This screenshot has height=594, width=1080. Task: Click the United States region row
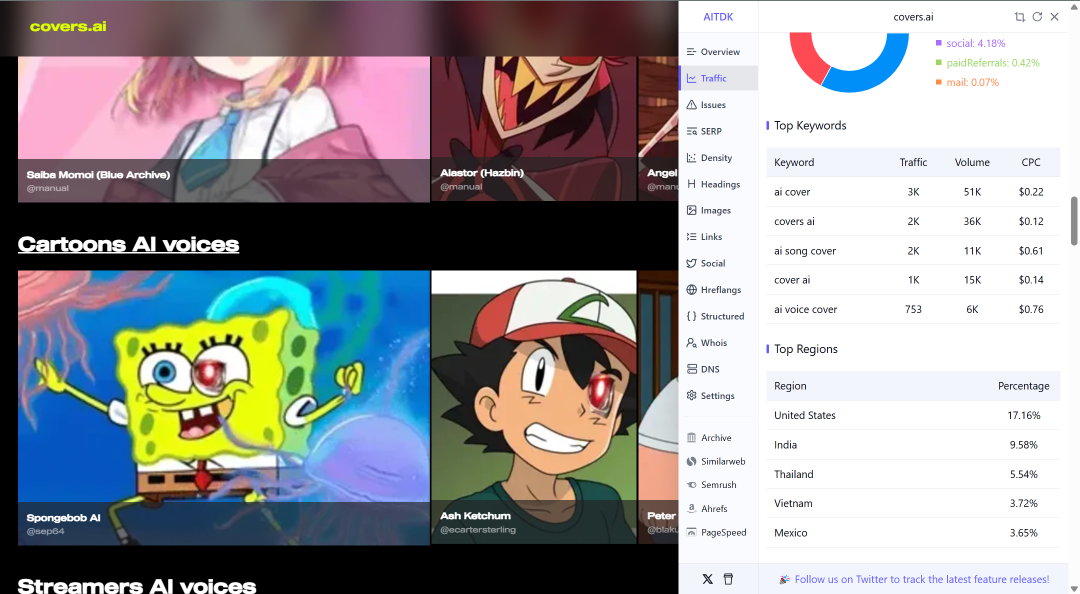pos(913,416)
